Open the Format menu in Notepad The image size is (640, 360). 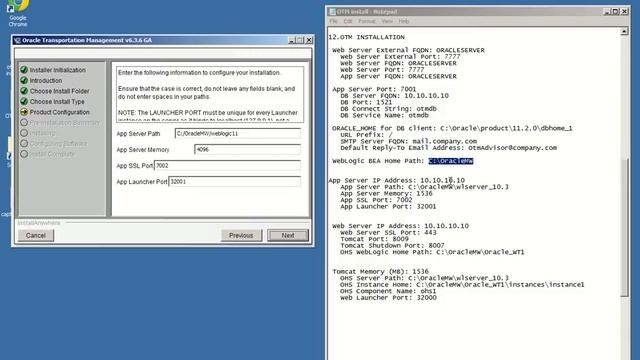[367, 21]
